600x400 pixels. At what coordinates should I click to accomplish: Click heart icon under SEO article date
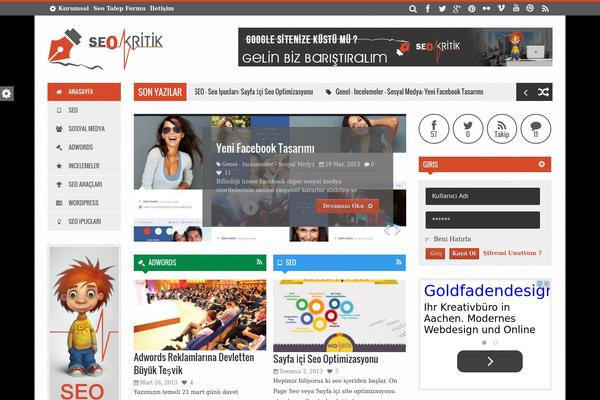(x=330, y=371)
